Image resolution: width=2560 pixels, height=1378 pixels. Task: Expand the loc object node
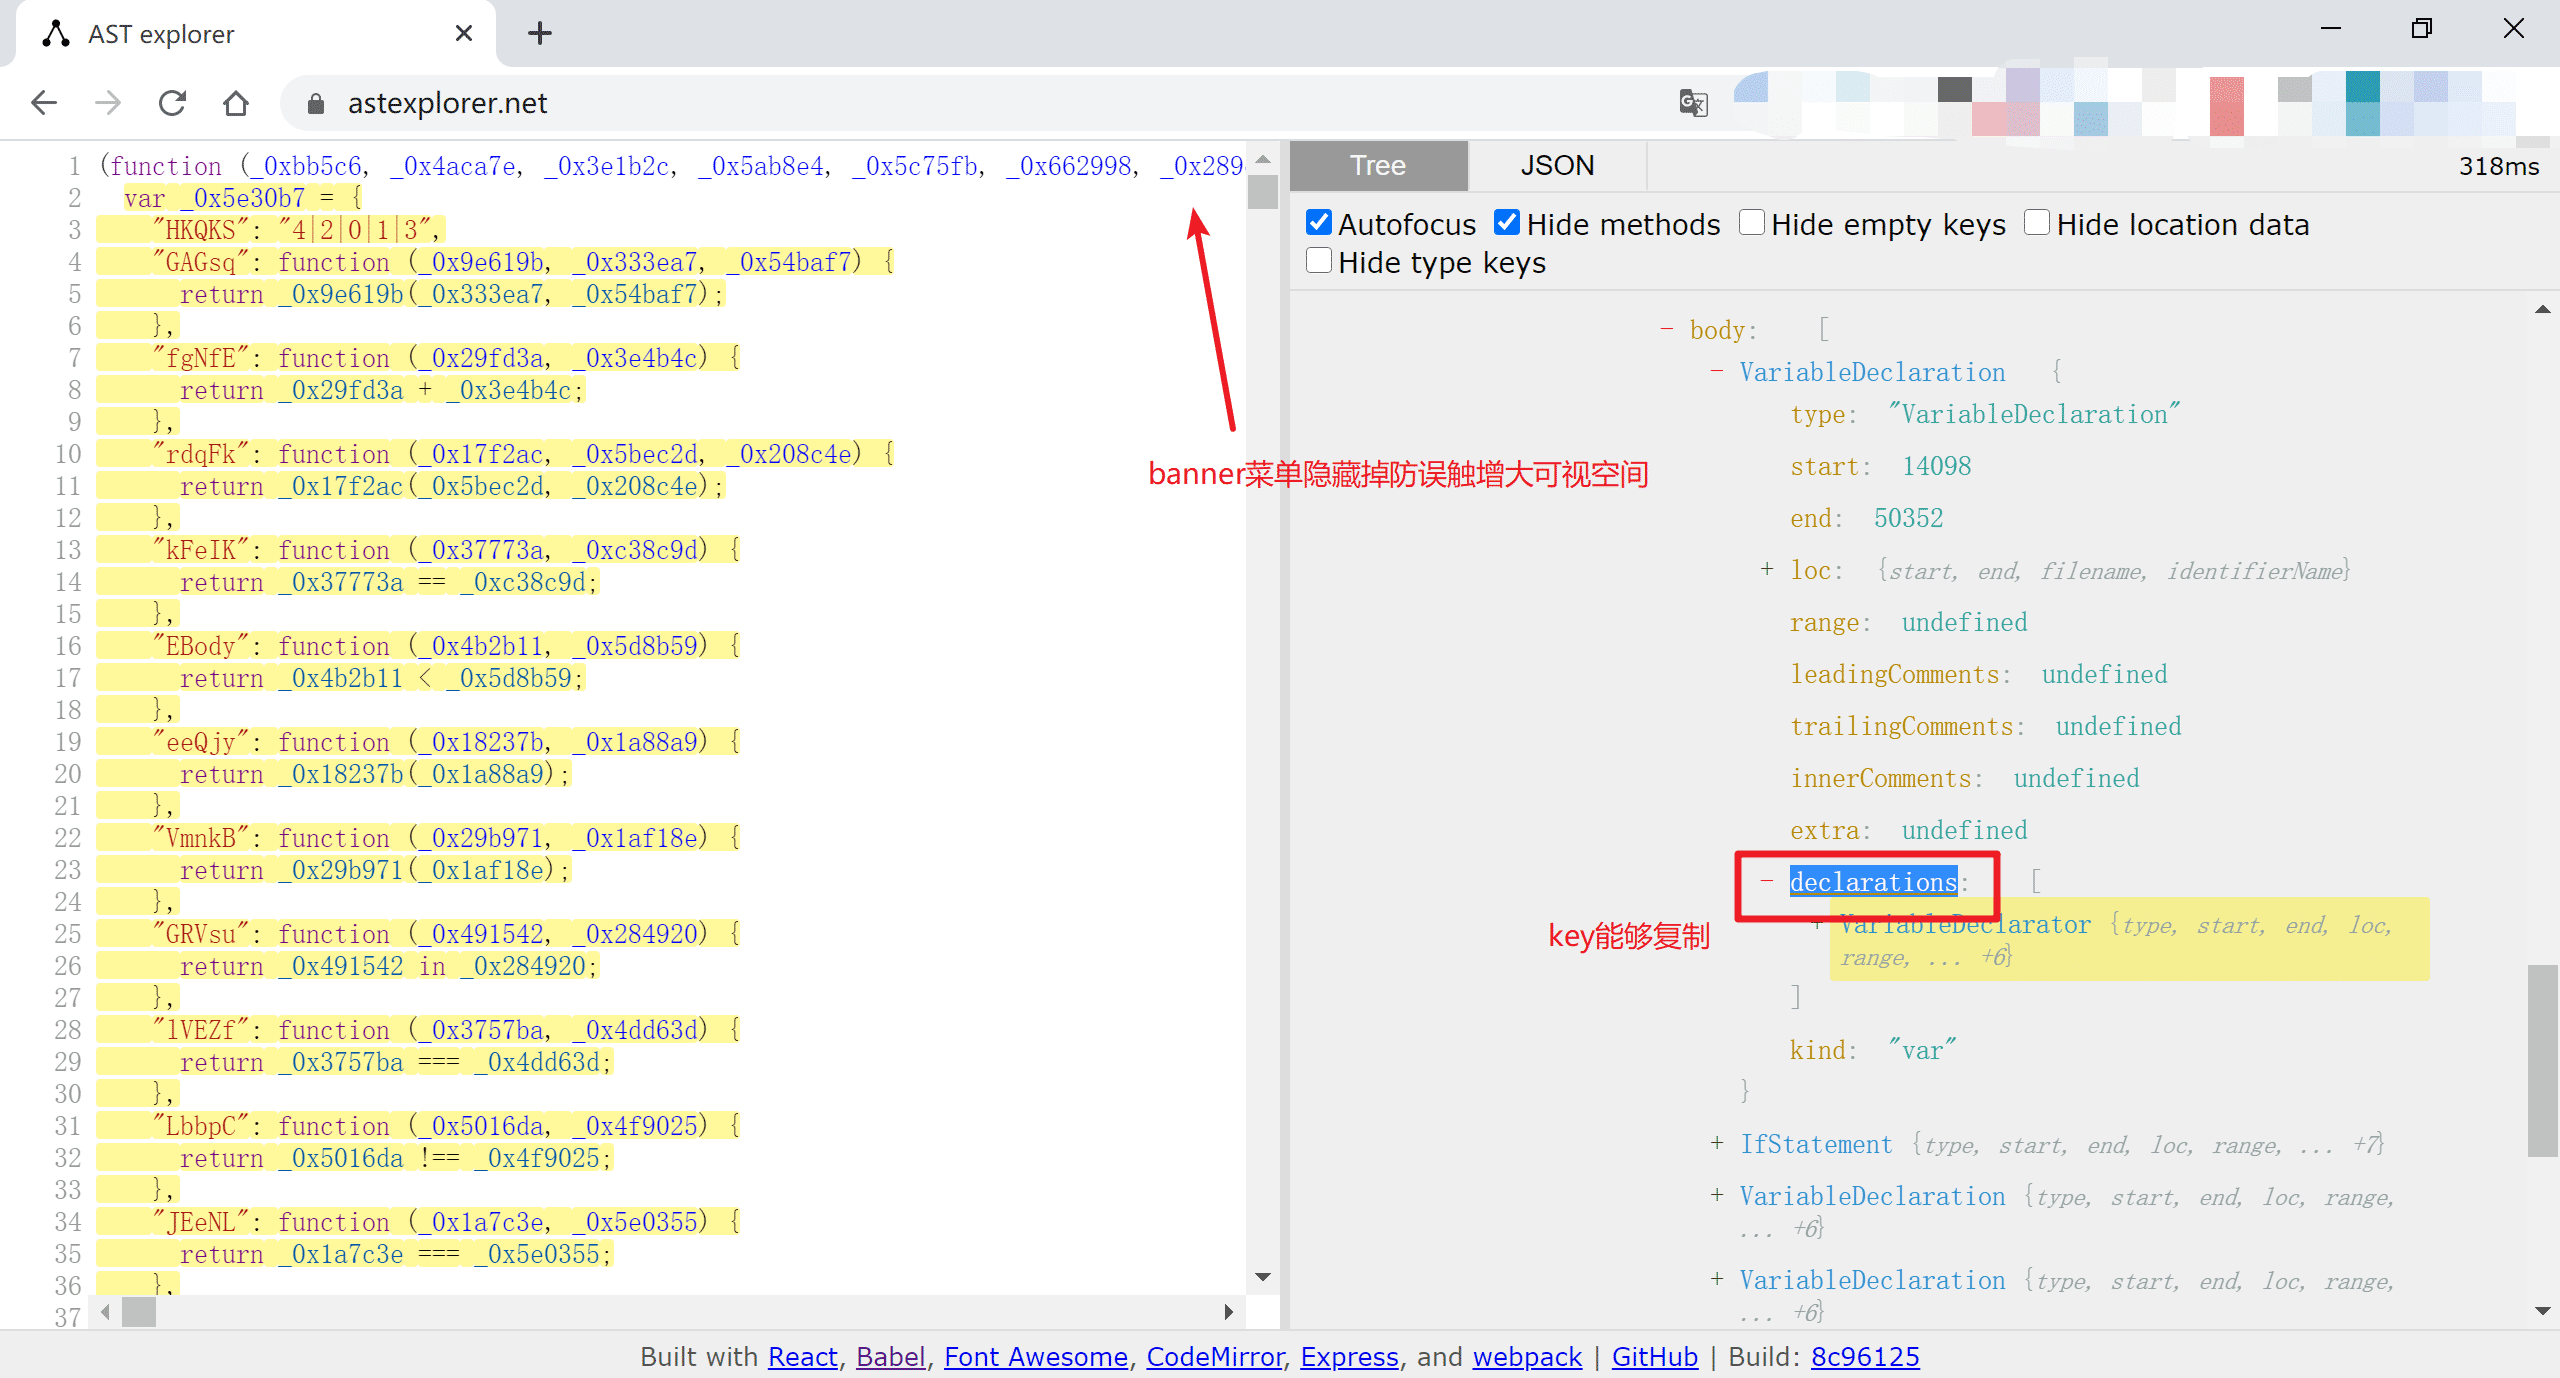pos(1767,569)
